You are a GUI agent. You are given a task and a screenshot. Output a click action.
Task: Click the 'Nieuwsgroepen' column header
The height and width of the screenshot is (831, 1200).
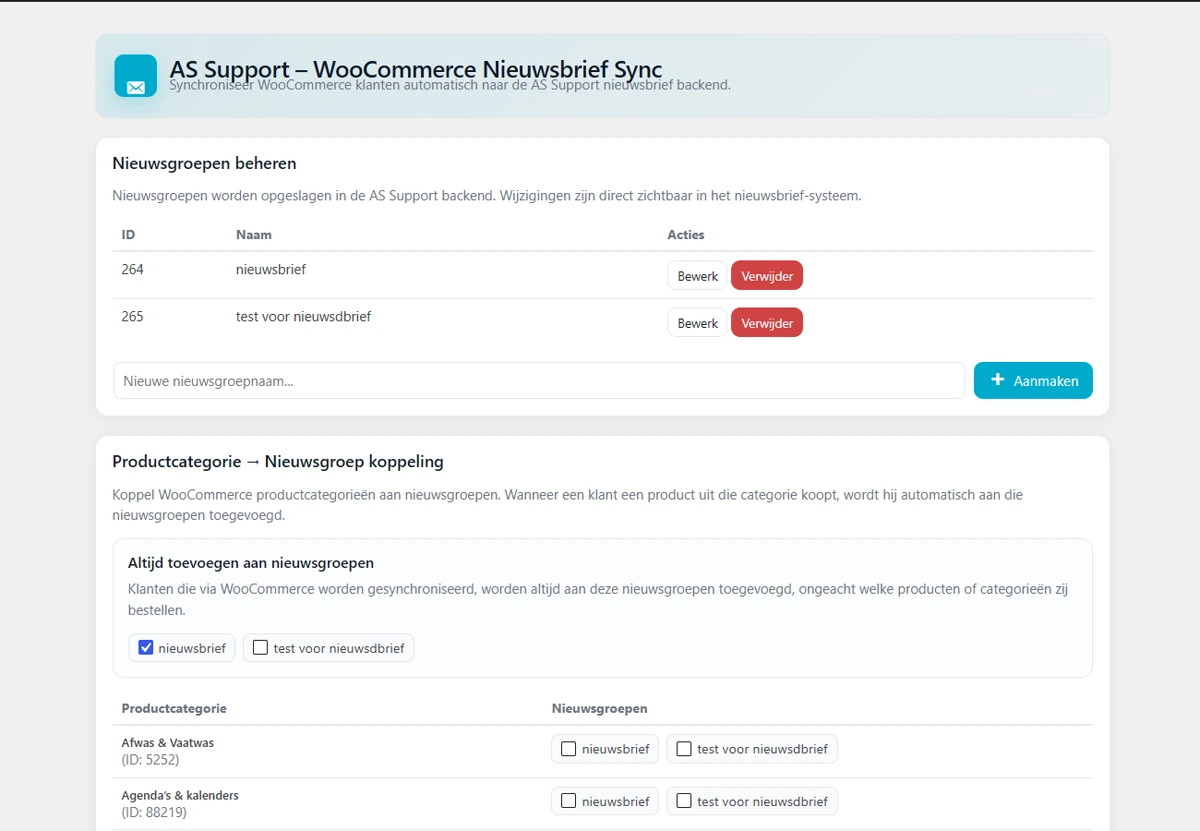600,708
